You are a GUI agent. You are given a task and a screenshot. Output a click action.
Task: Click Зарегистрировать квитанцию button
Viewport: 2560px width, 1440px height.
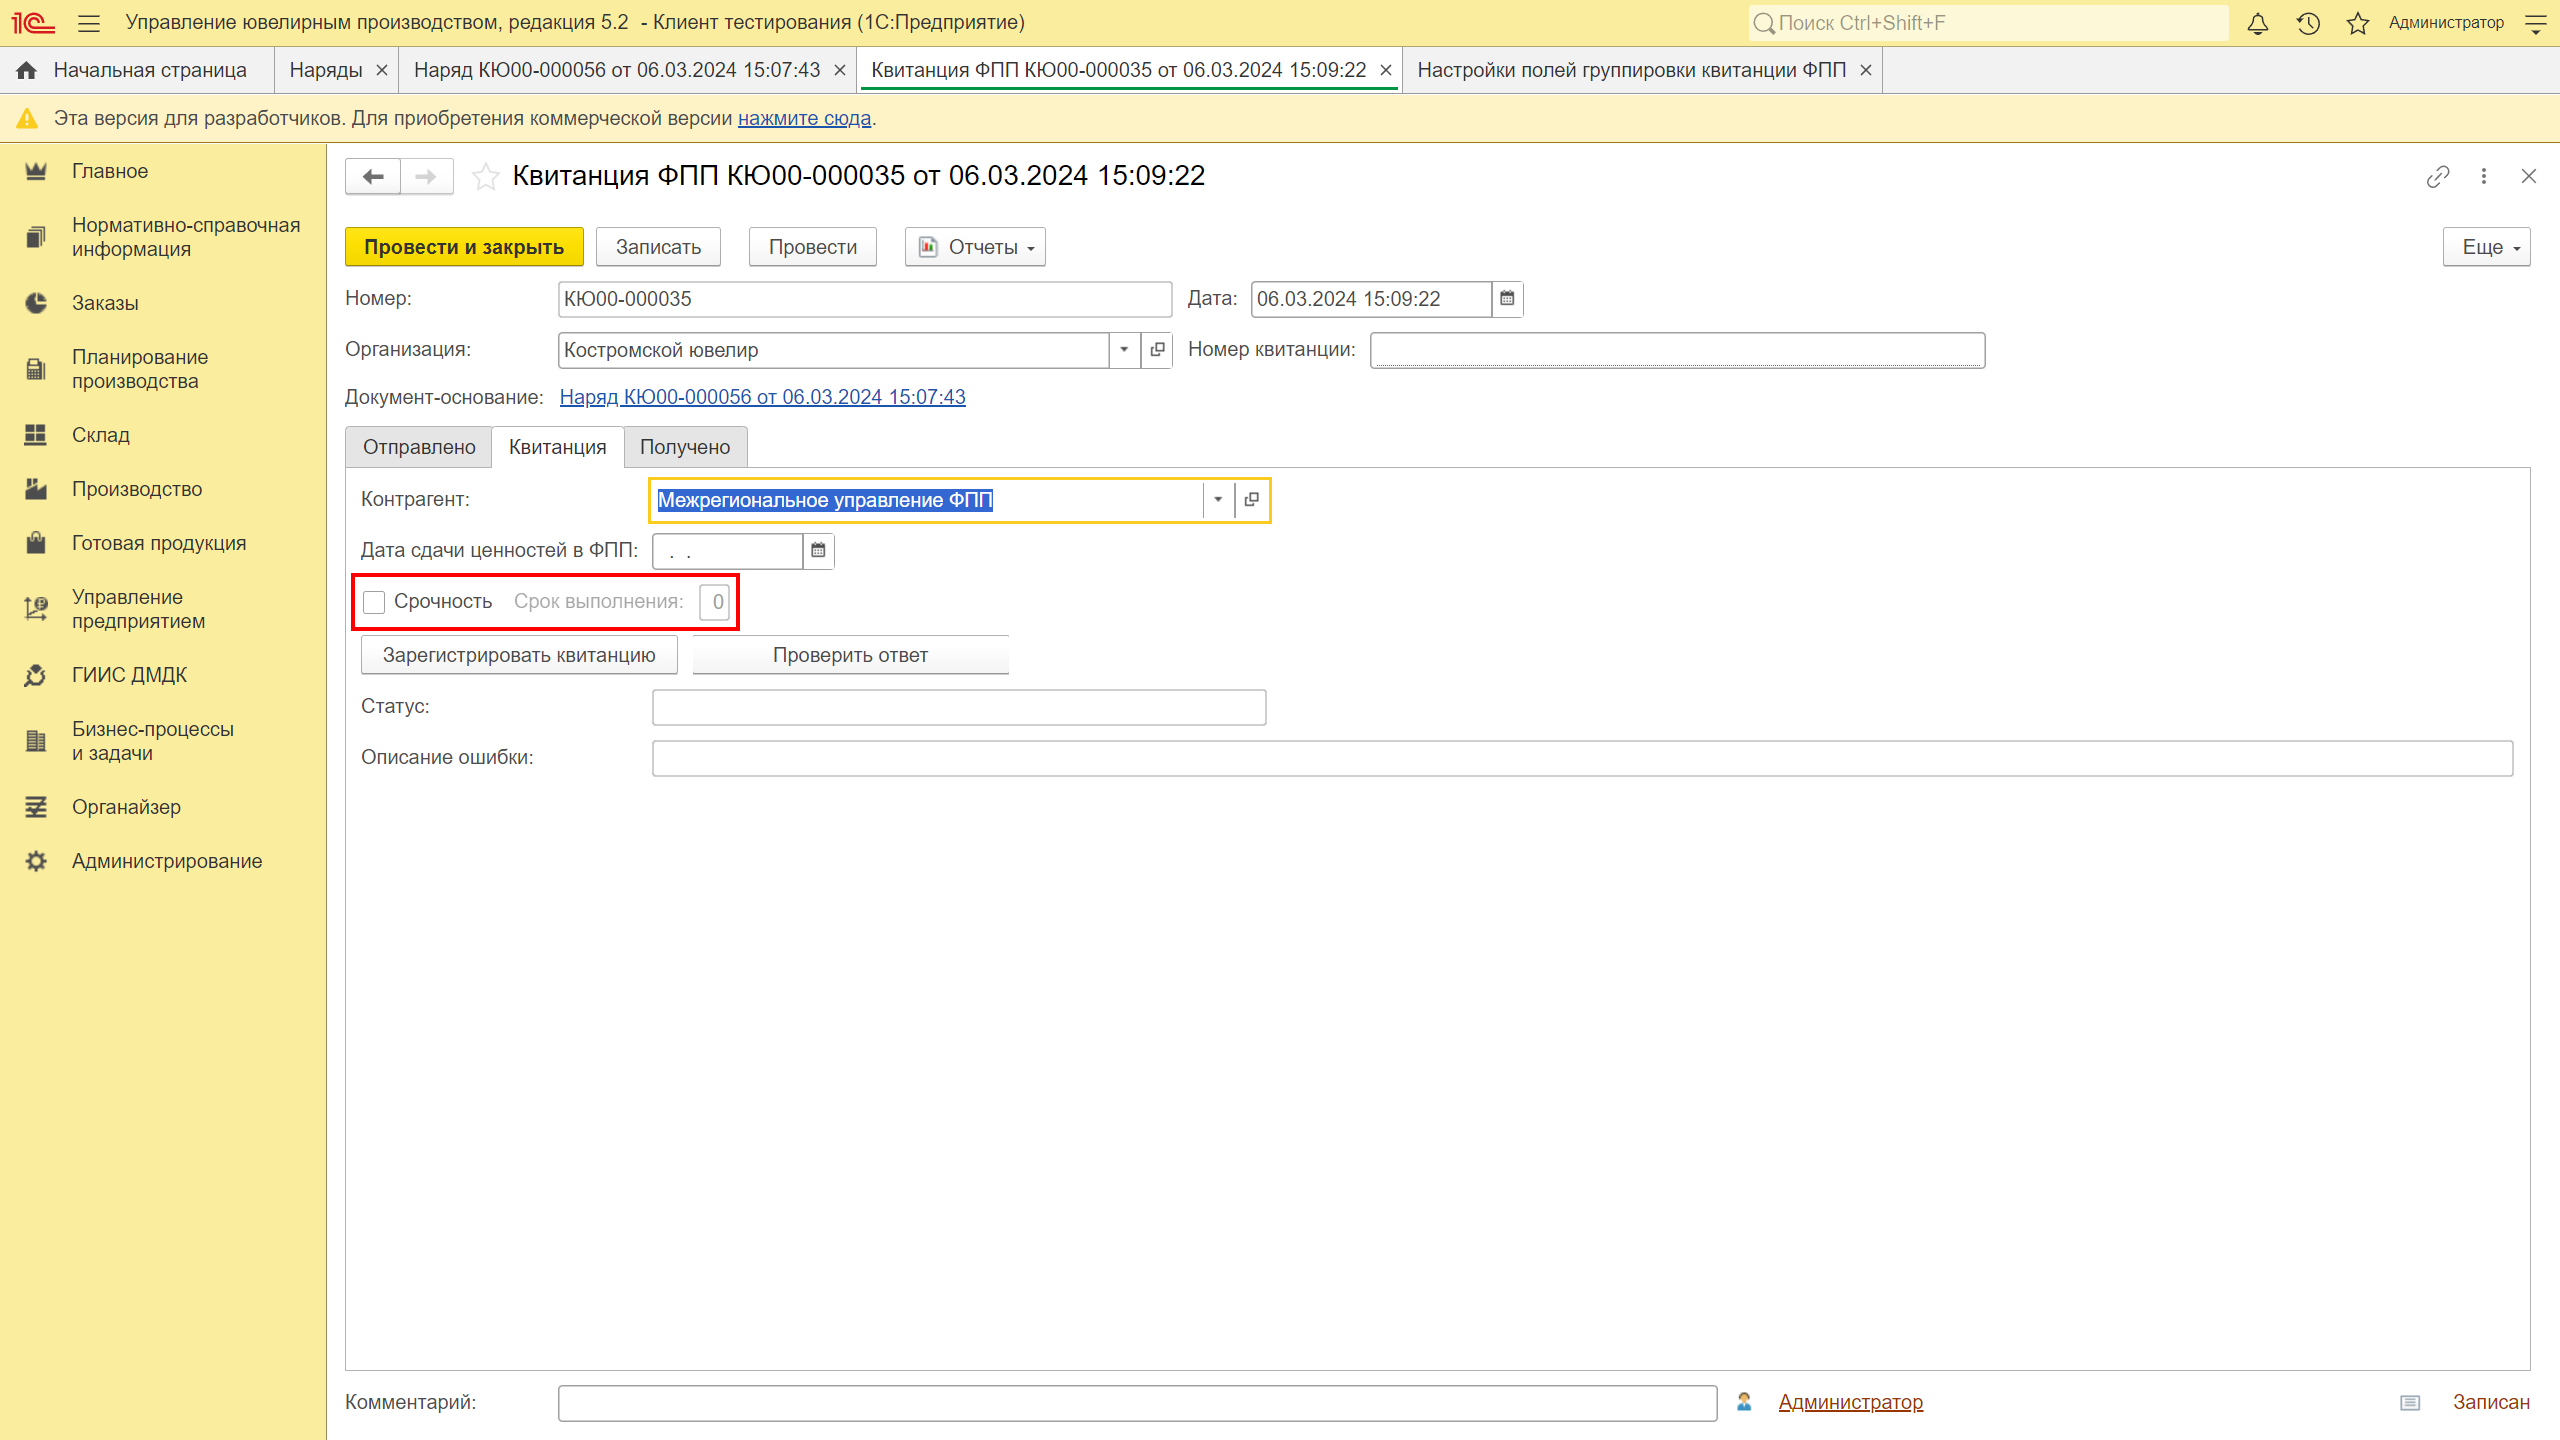[519, 655]
